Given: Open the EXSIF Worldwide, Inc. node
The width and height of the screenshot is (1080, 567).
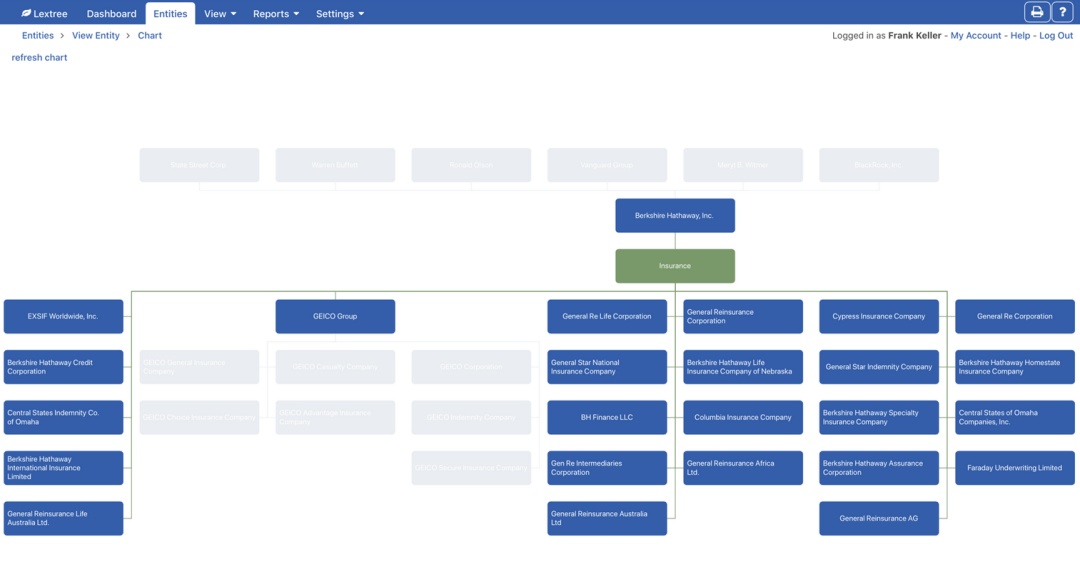Looking at the screenshot, I should [x=64, y=317].
